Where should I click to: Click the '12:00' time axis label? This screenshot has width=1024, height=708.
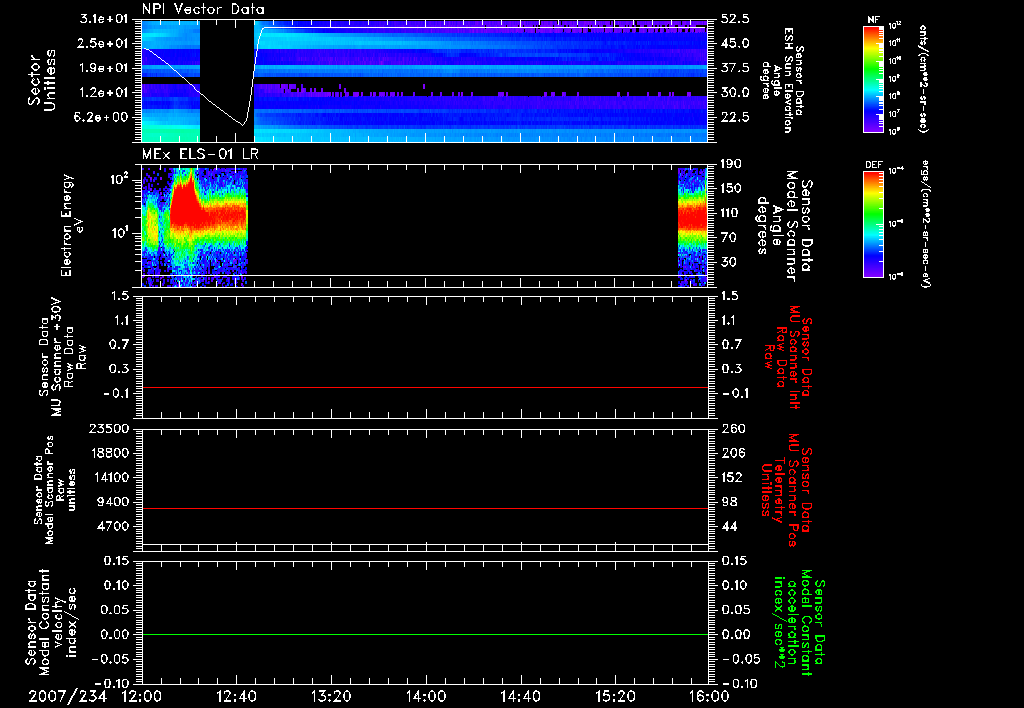pyautogui.click(x=141, y=696)
